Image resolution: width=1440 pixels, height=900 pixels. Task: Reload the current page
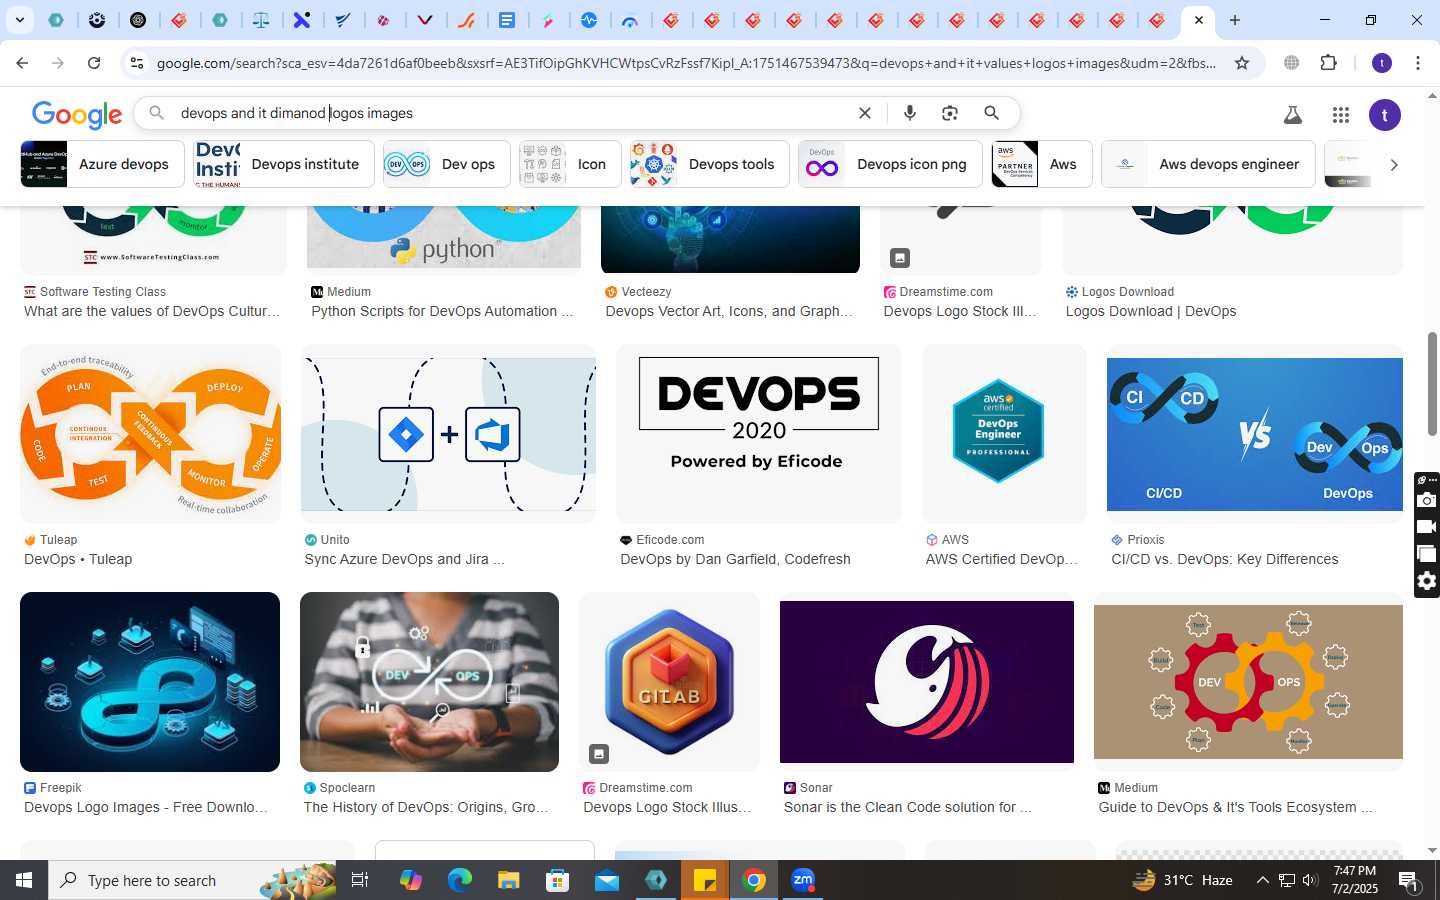(x=94, y=63)
